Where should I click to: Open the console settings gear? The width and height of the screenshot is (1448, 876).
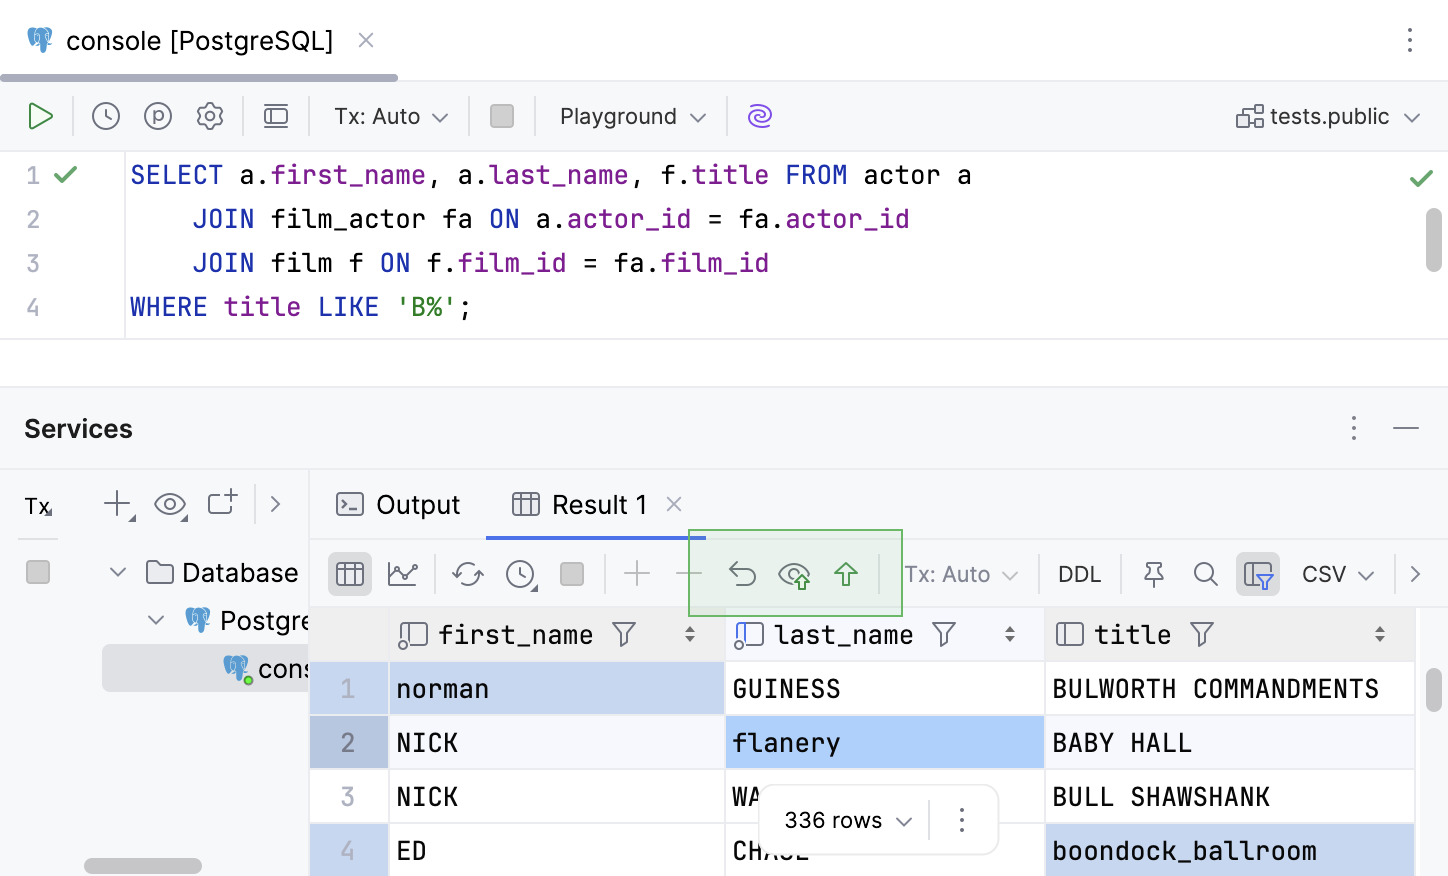point(210,116)
